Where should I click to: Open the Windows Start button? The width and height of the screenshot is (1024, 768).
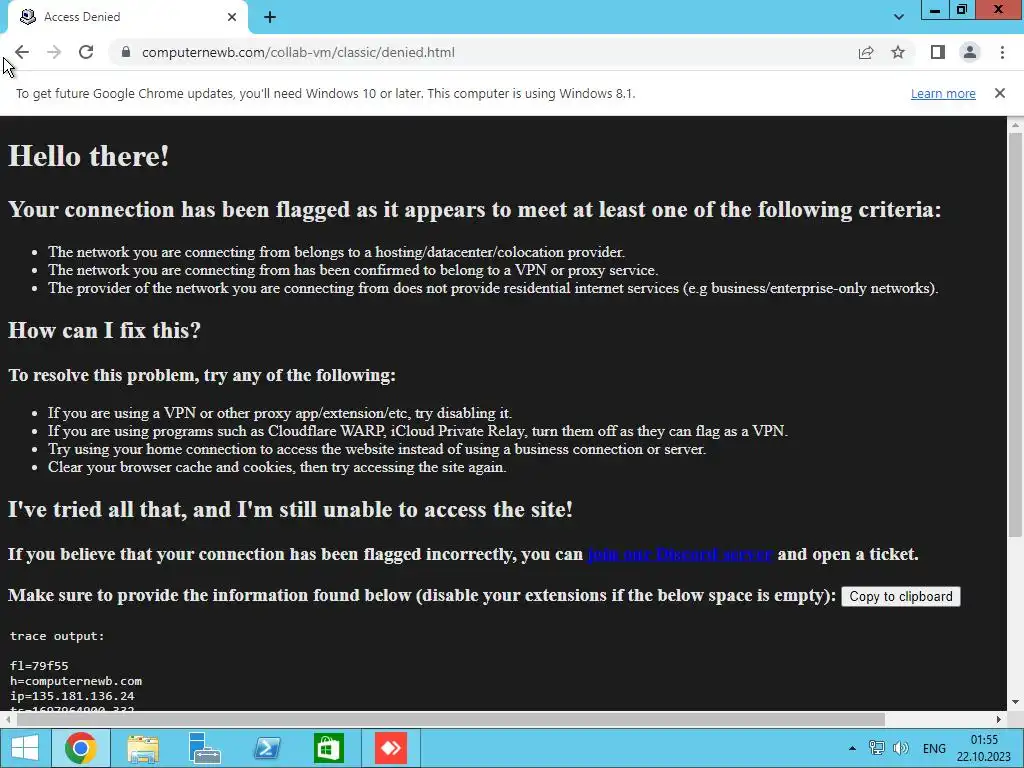coord(25,748)
